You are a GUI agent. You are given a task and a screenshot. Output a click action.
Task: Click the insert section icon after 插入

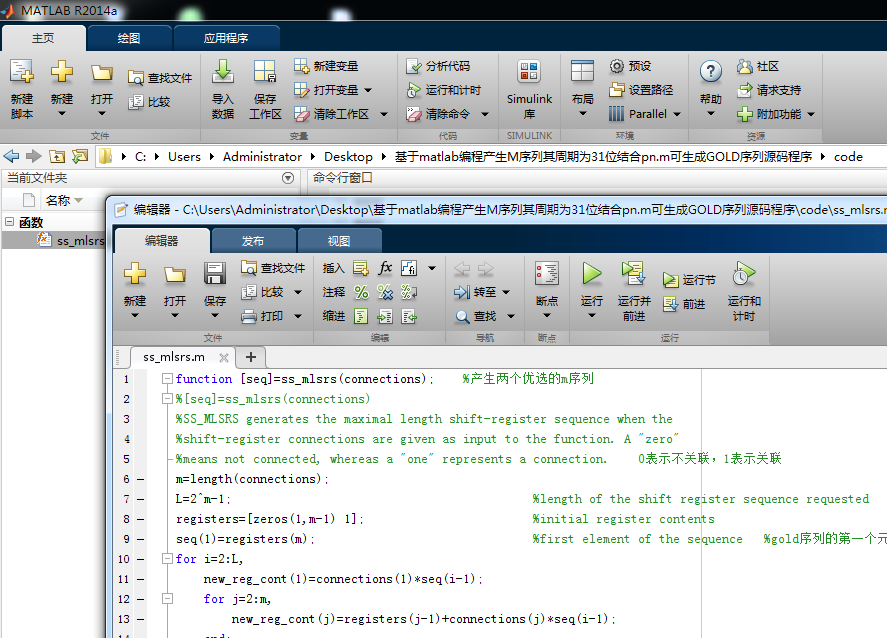(361, 268)
